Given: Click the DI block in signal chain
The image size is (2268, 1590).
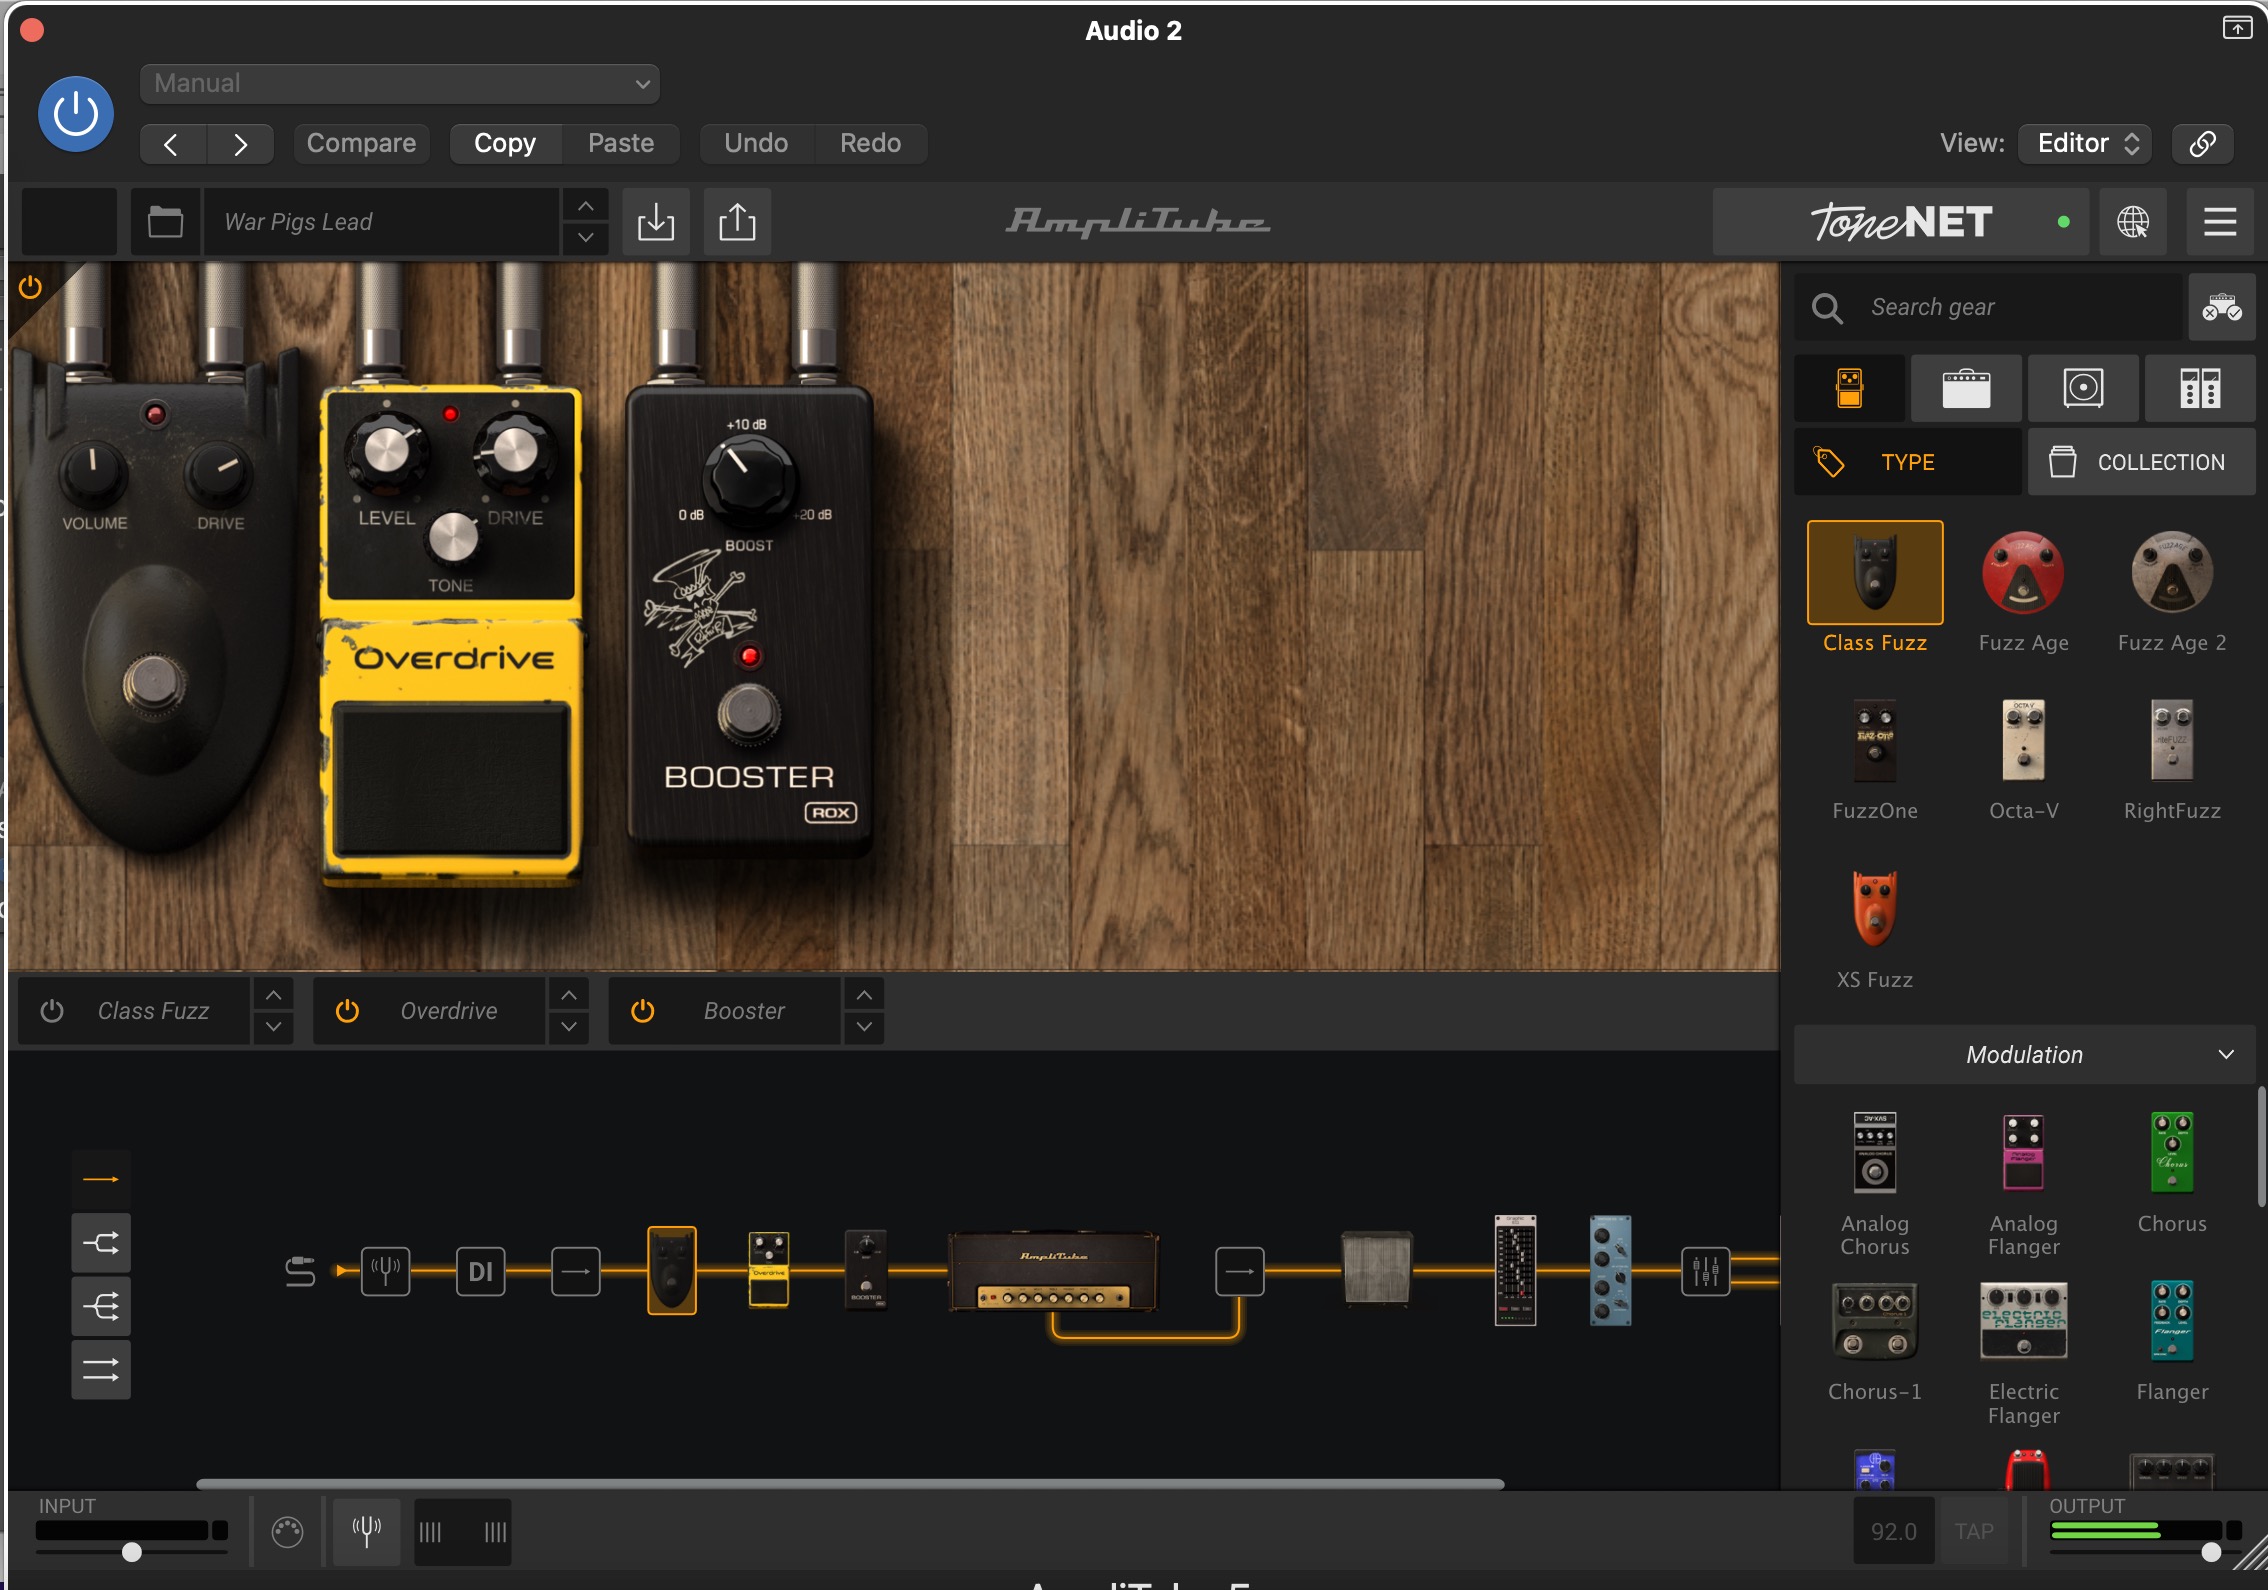Looking at the screenshot, I should (x=480, y=1272).
